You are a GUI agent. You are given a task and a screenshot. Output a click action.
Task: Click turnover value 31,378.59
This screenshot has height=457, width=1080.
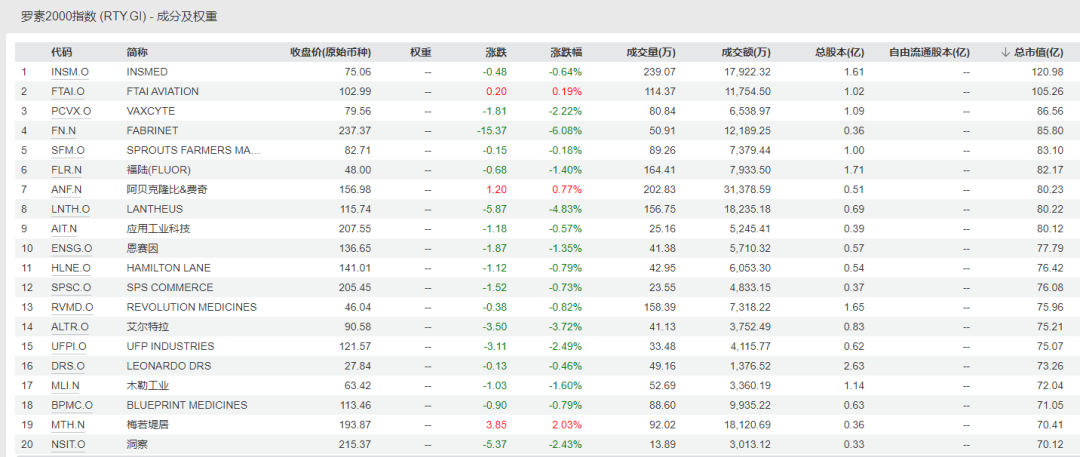[x=747, y=190]
